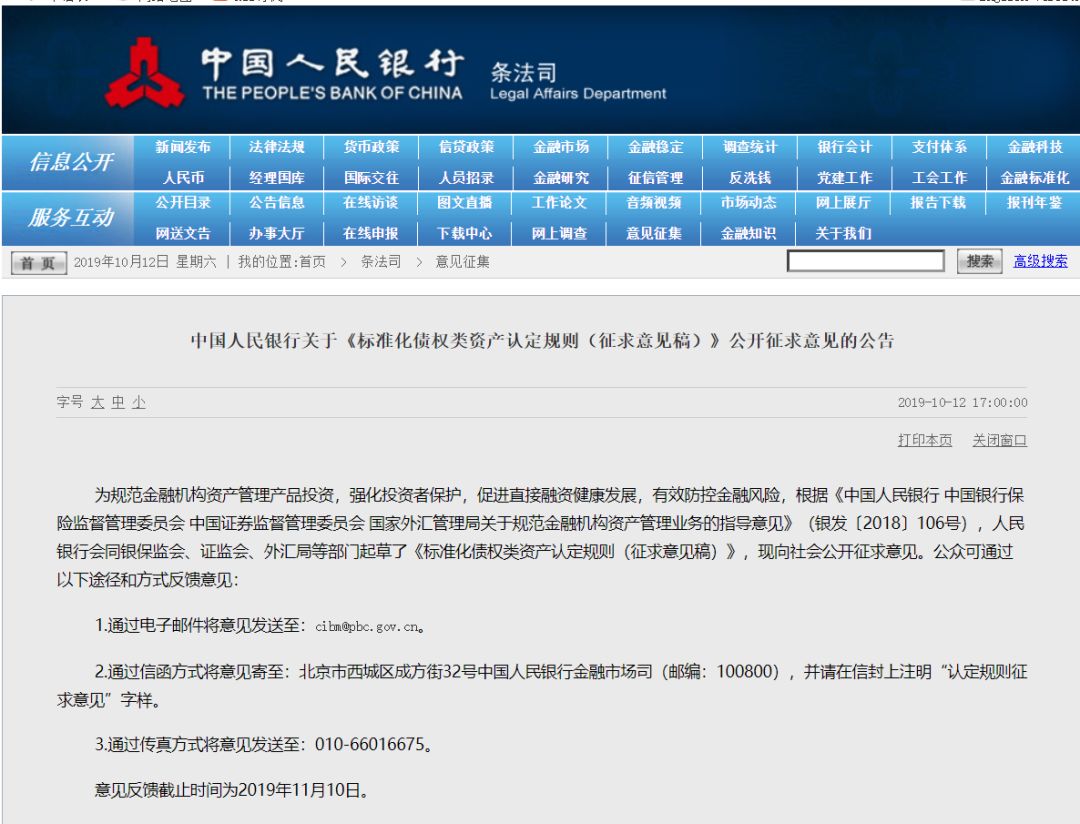Screen dimensions: 1080x824
Task: Click the 首页 home button
Action: pos(39,262)
